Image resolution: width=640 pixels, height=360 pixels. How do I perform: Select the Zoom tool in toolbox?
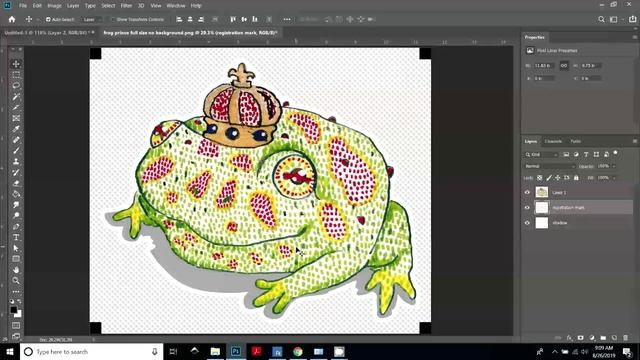click(16, 280)
